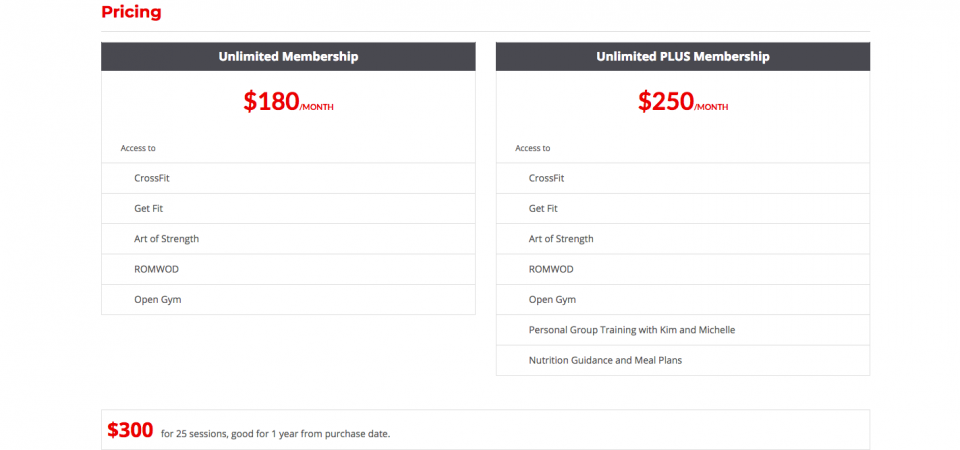Click the 25 sessions description text
Viewport: 960px width, 450px height.
tap(276, 434)
